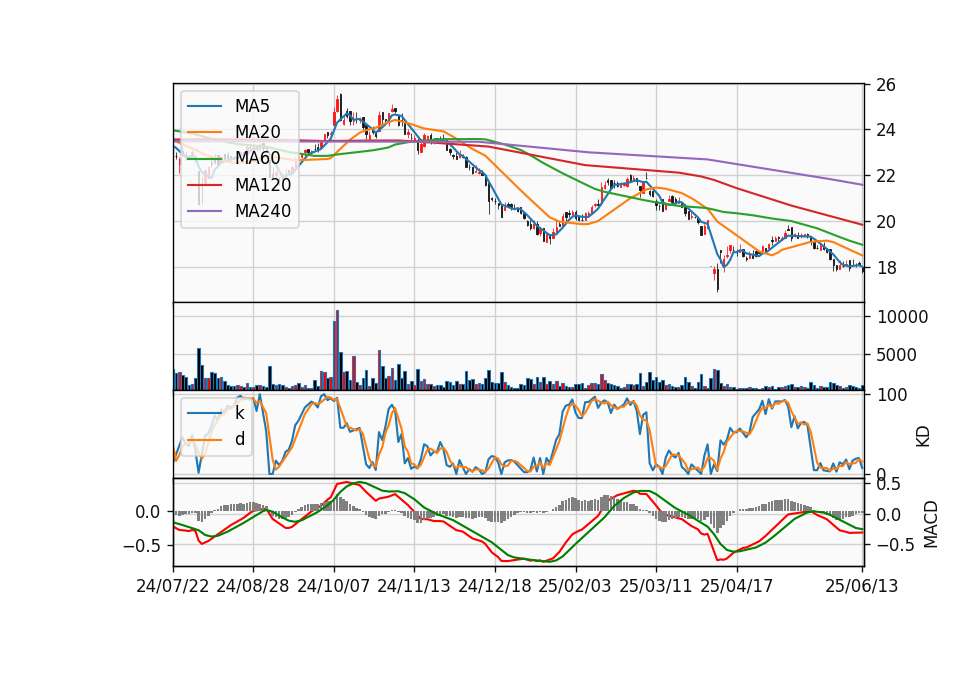The width and height of the screenshot is (960, 690).
Task: Click the price axis value 26
Action: pyautogui.click(x=885, y=85)
